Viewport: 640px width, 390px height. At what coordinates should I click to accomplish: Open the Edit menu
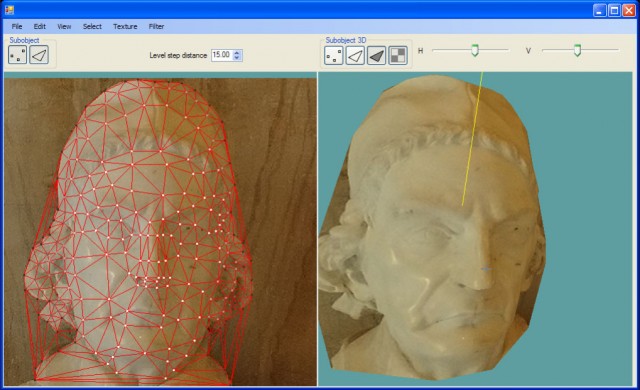[40, 26]
